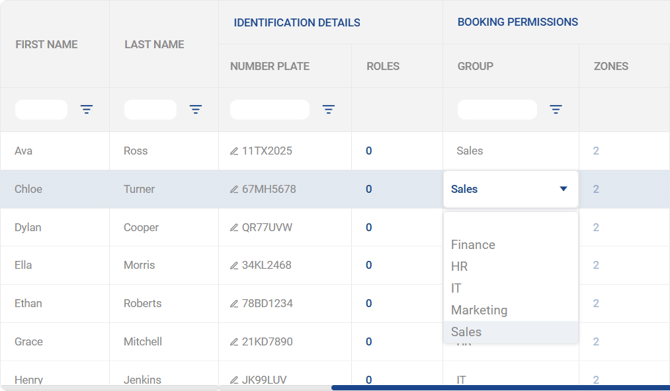Open zones count for Ethan Roberts
The image size is (670, 391).
596,303
